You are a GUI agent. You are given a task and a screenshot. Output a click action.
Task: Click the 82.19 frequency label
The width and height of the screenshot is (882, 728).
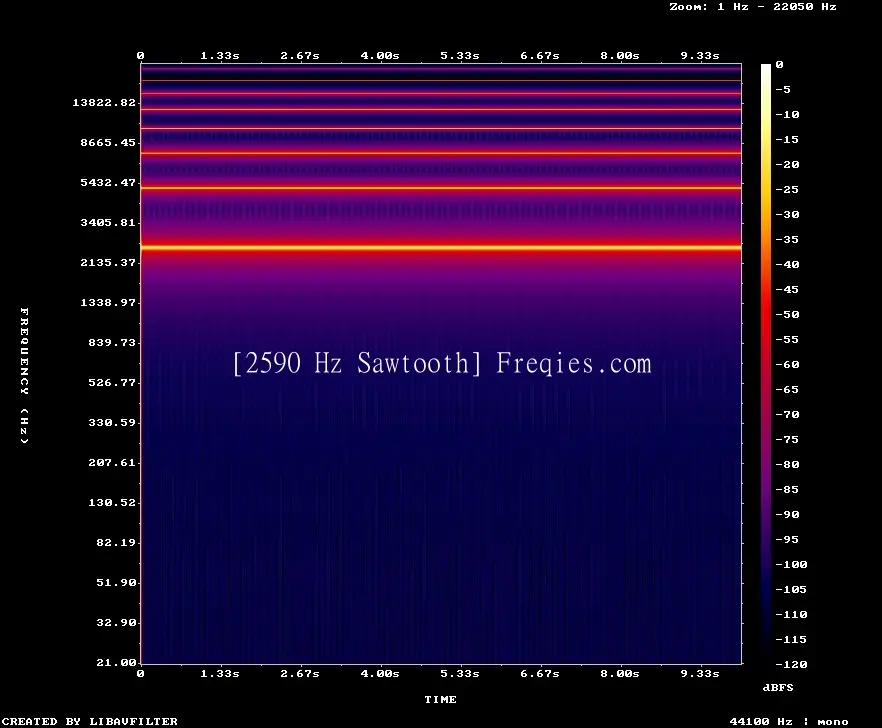coord(116,542)
